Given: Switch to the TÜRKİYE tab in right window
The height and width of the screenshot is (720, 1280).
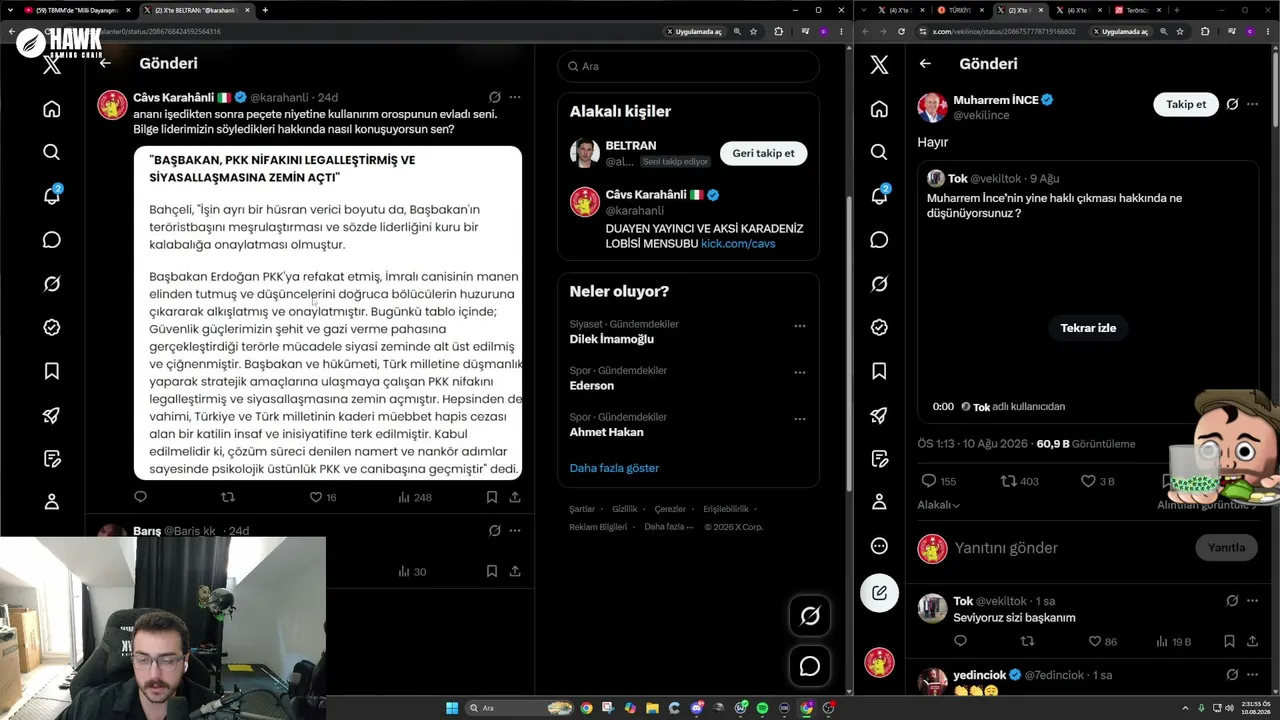Looking at the screenshot, I should 960,10.
